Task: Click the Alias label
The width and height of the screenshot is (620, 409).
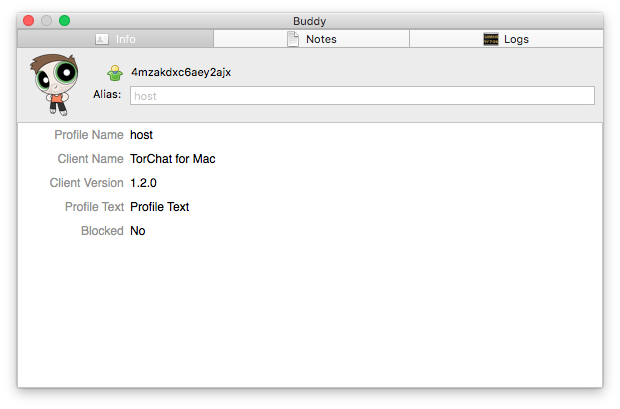Action: pyautogui.click(x=106, y=95)
